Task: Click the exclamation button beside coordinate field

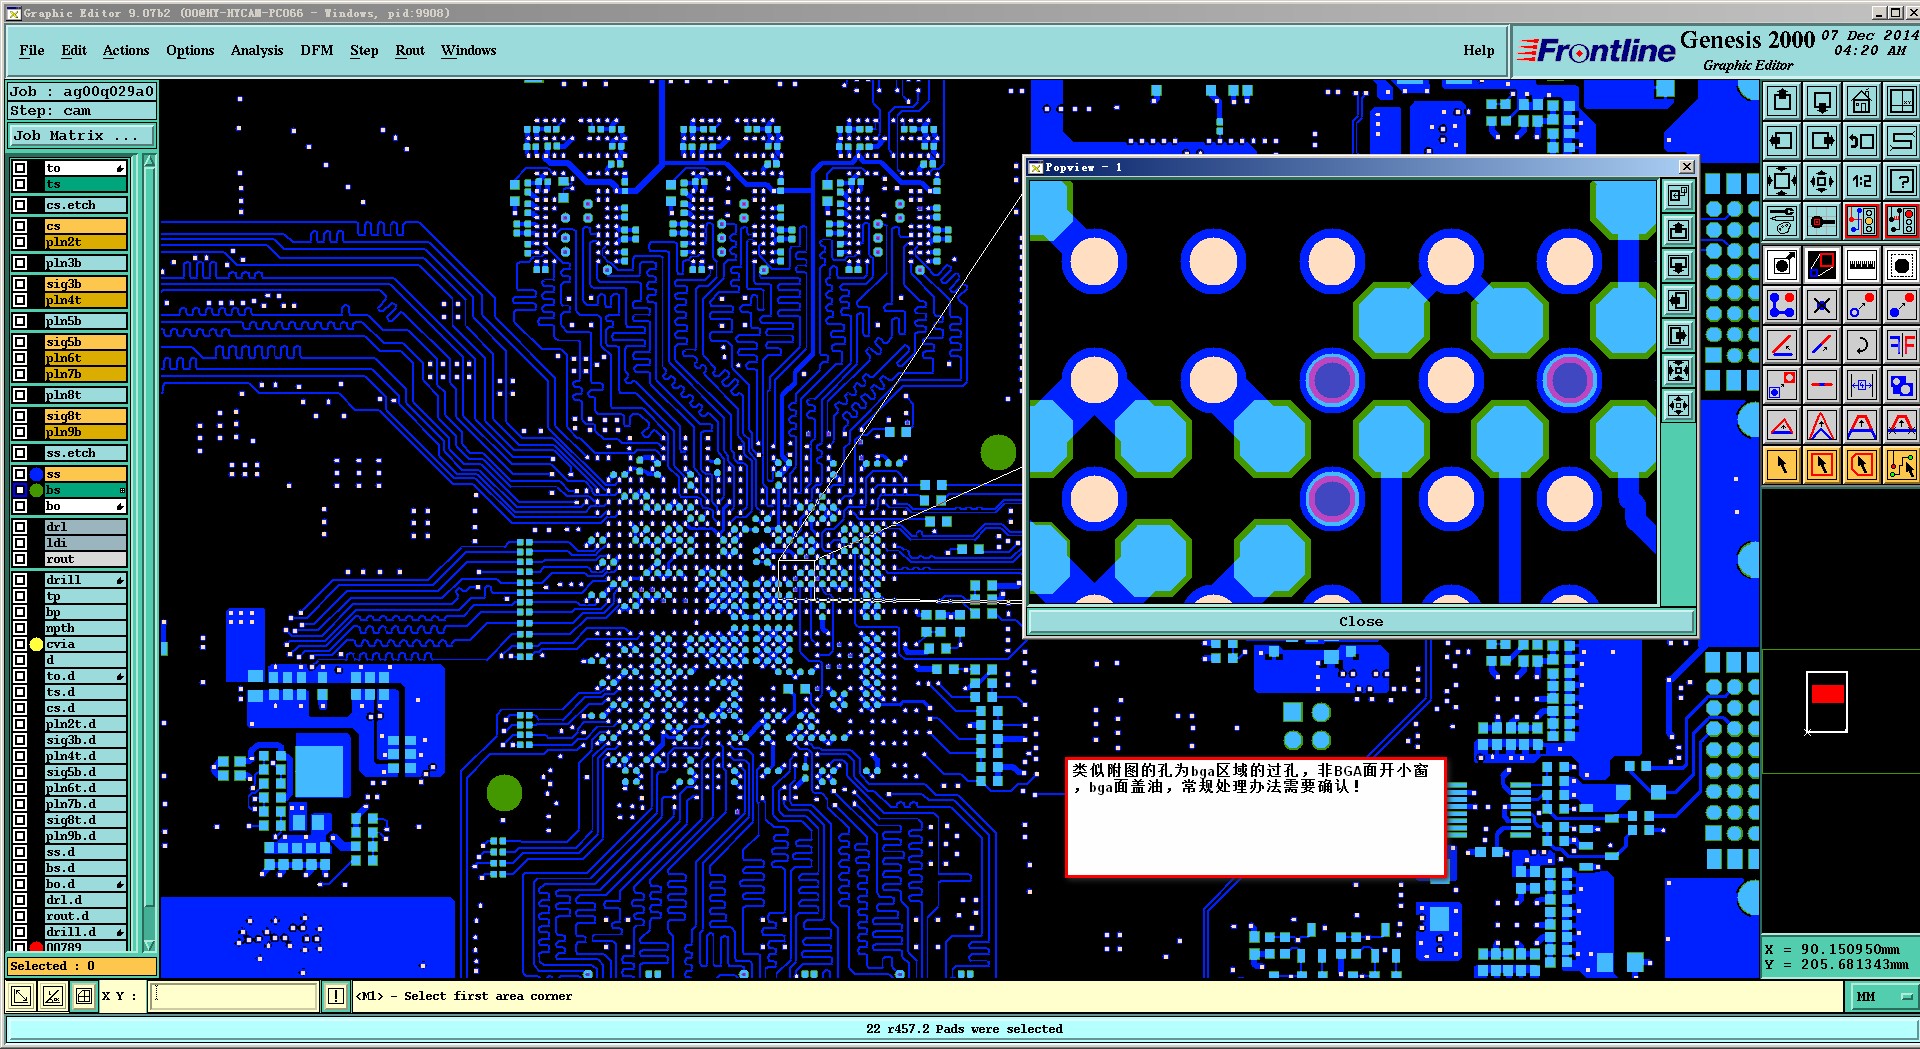Action: [335, 996]
